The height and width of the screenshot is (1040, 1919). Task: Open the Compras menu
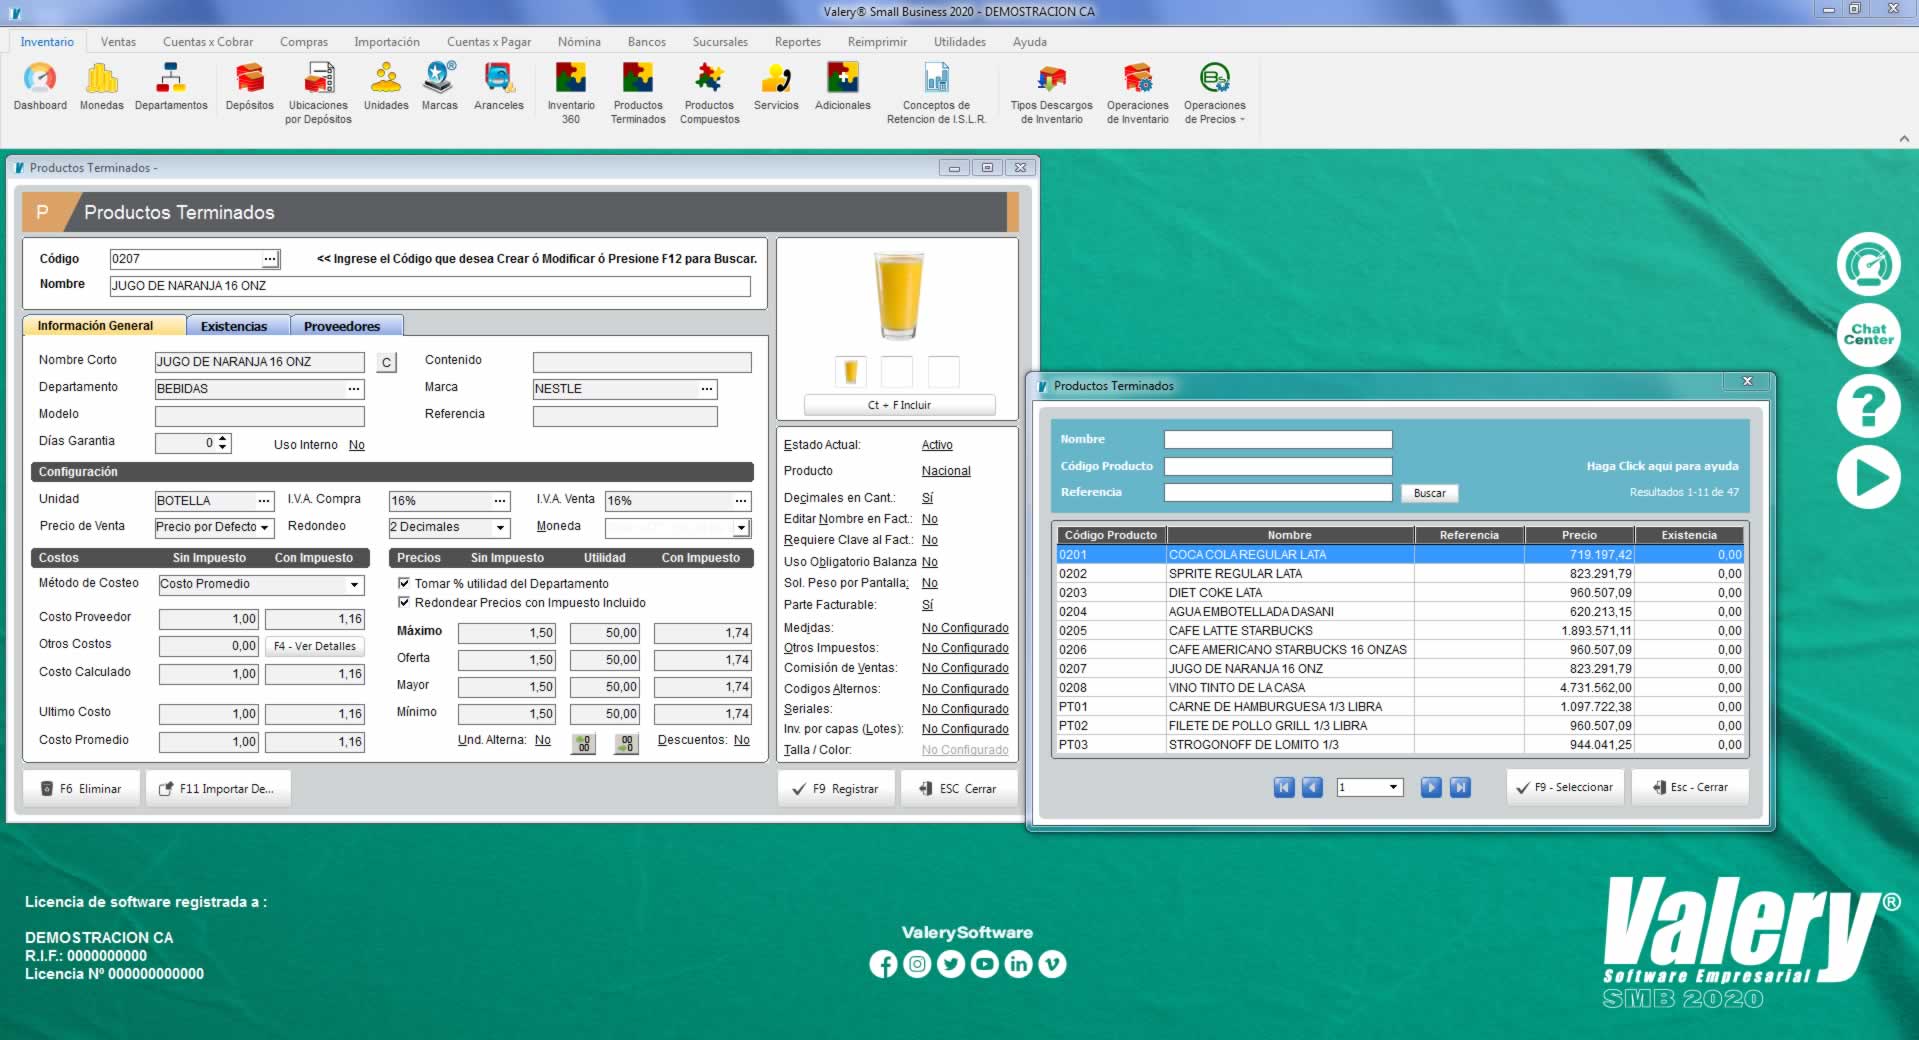click(x=304, y=42)
